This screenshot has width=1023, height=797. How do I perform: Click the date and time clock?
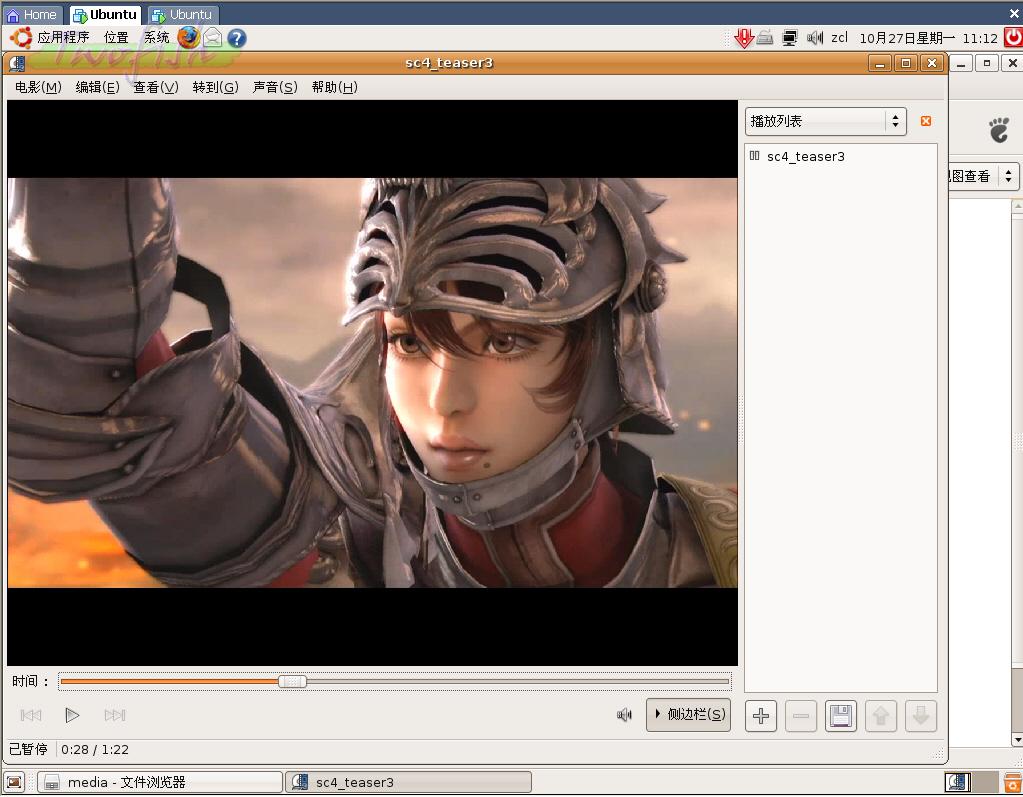928,38
